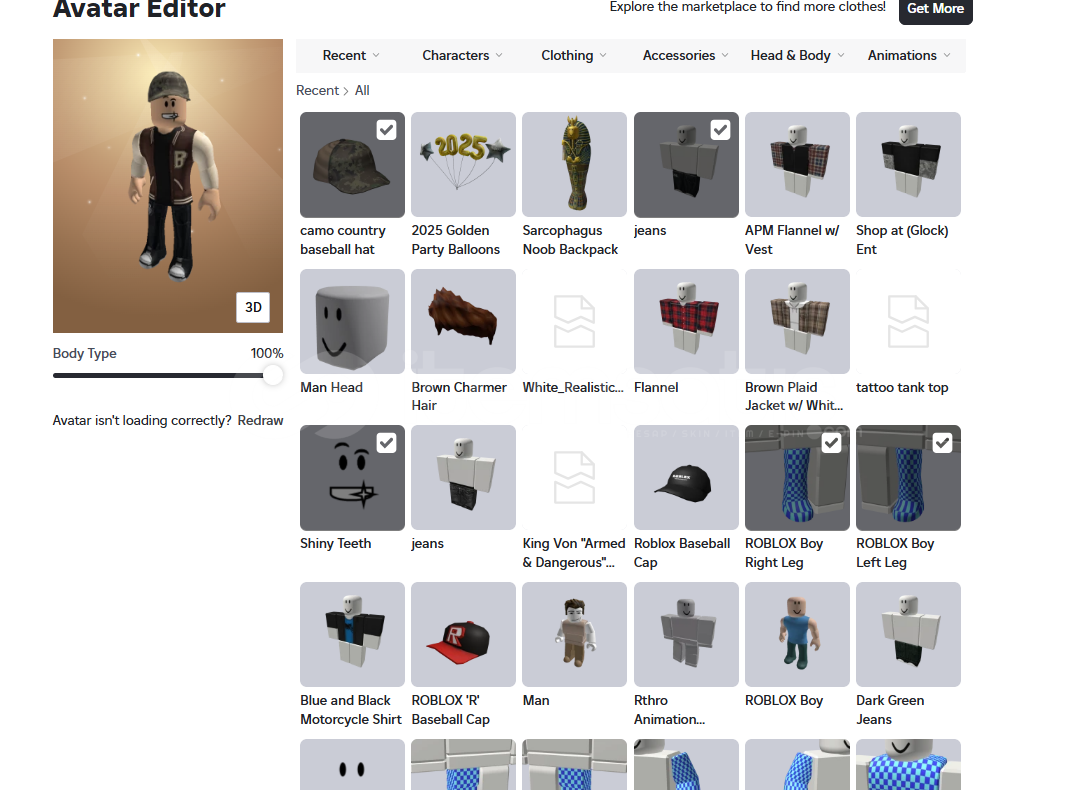Click the 'Man Head' item name
1091x790 pixels.
331,388
